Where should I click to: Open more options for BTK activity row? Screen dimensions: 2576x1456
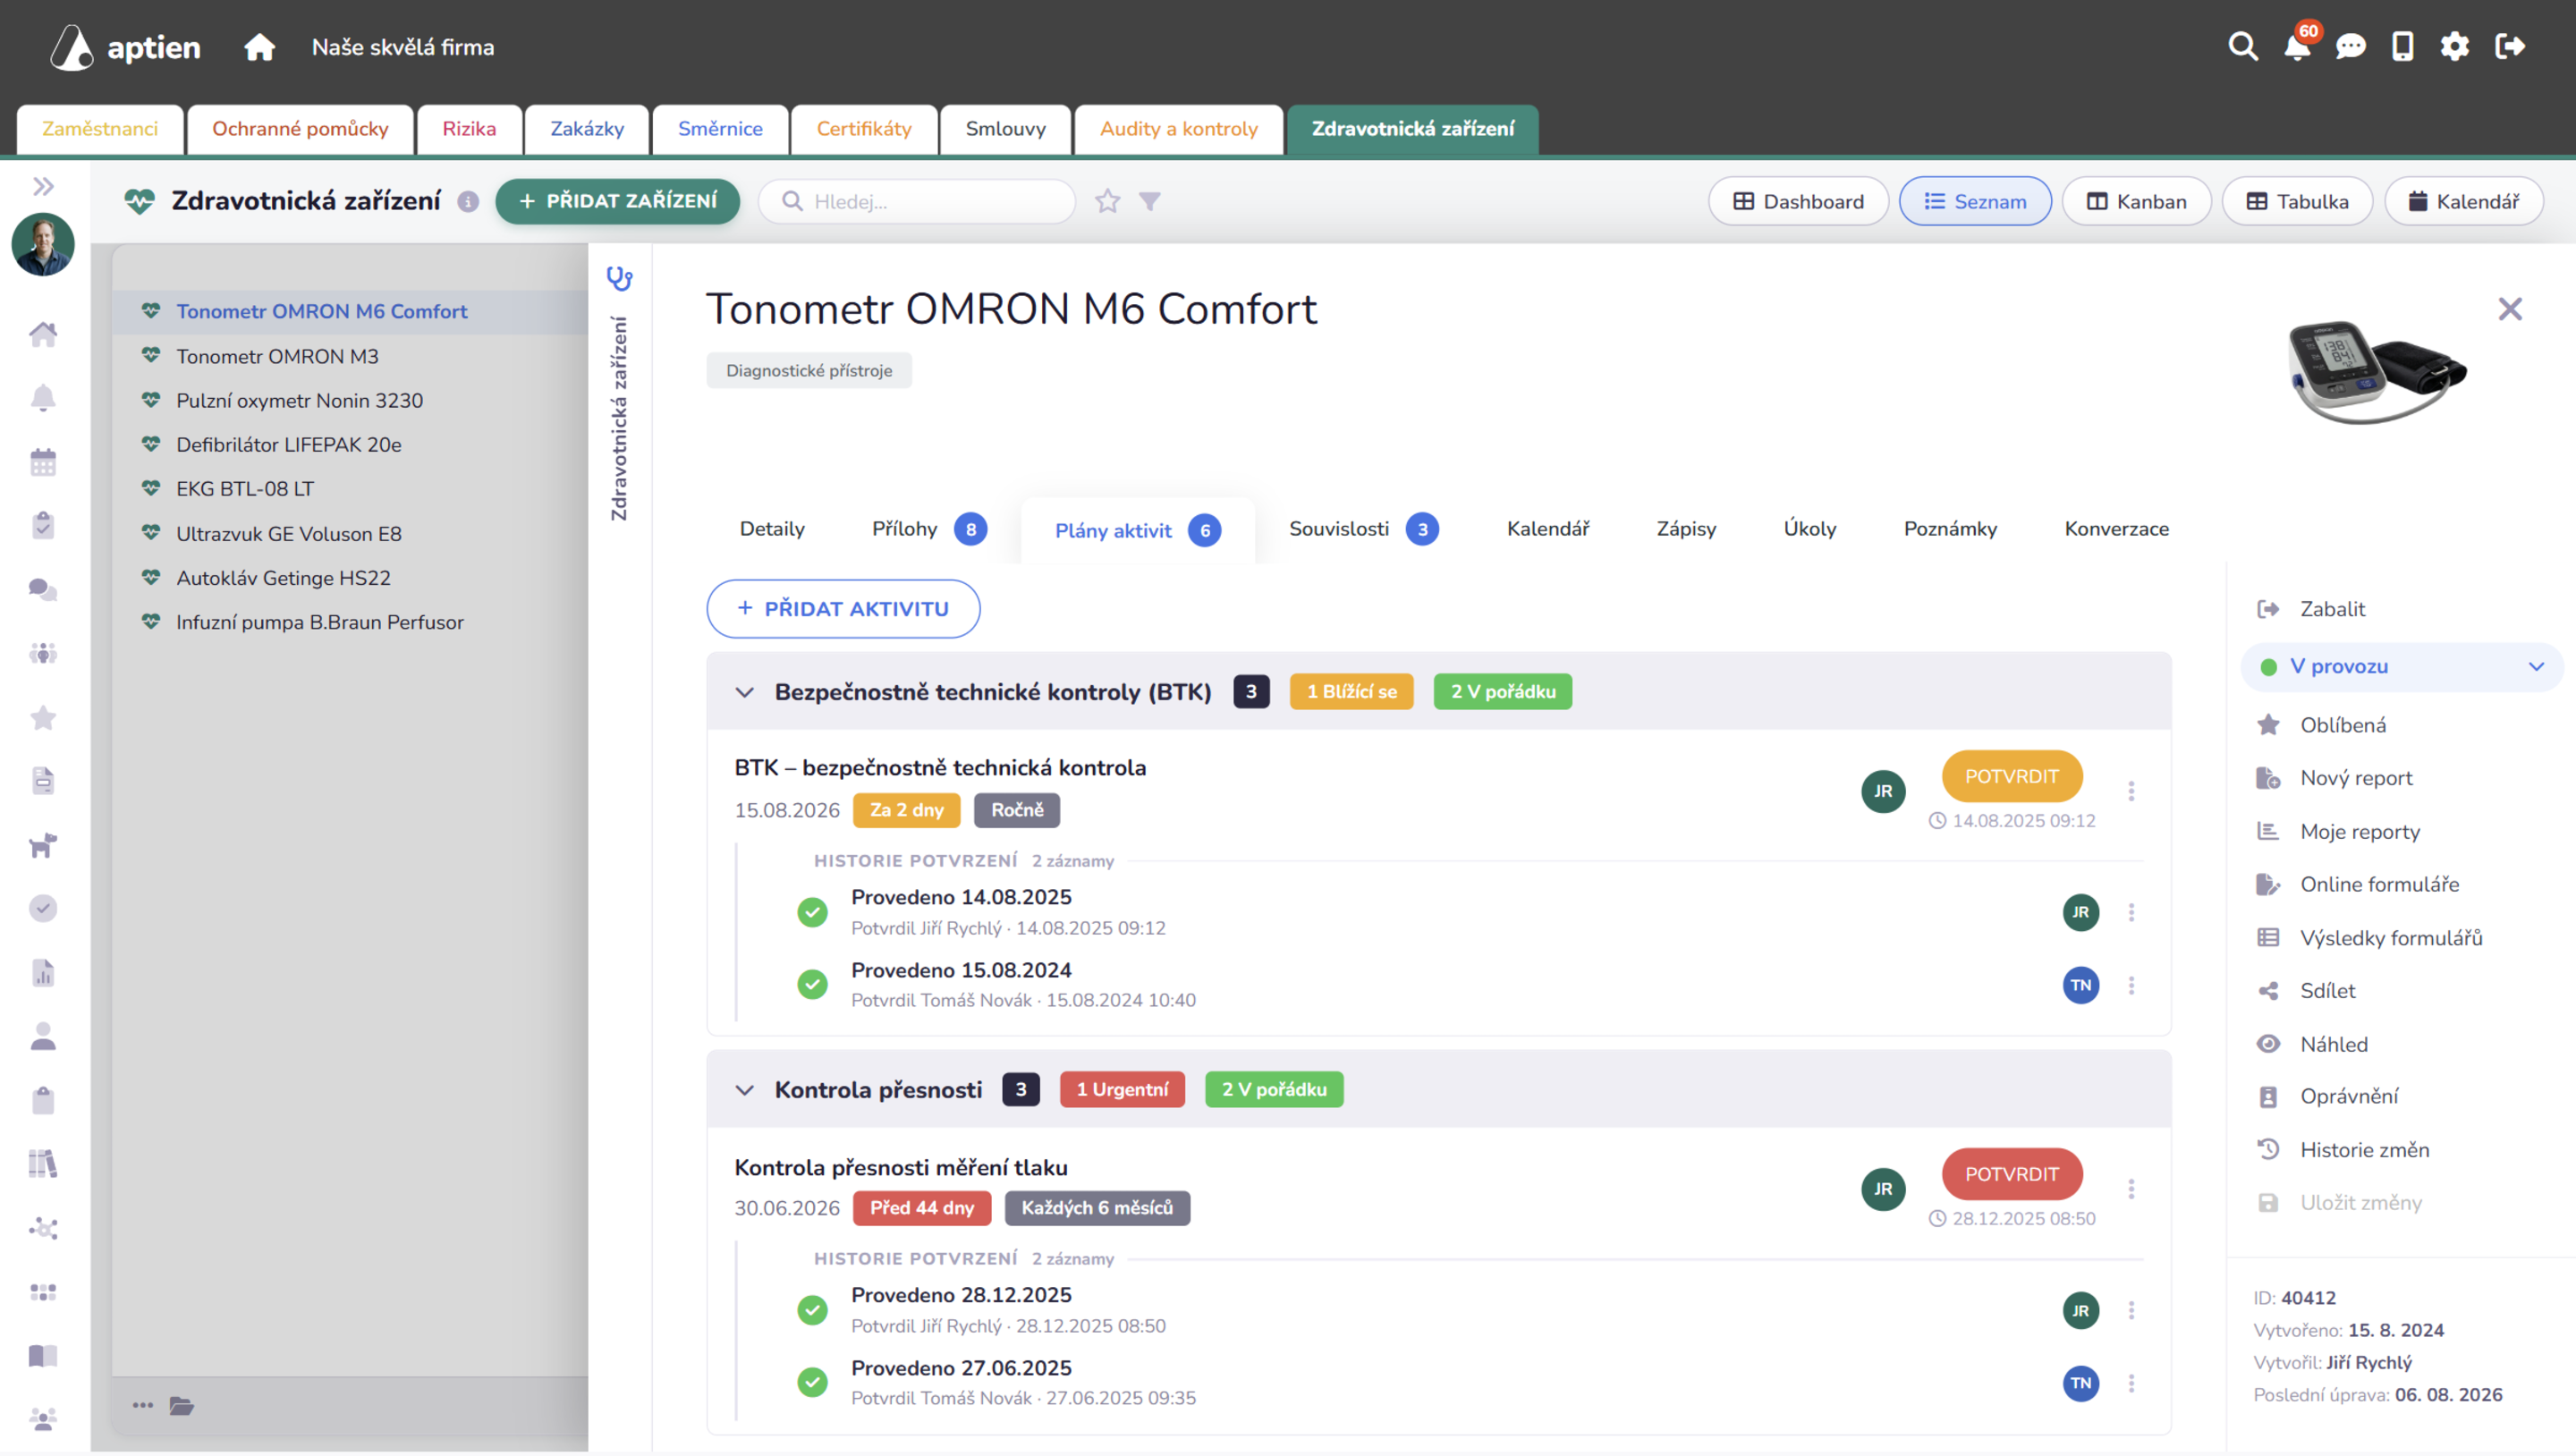click(x=2131, y=791)
